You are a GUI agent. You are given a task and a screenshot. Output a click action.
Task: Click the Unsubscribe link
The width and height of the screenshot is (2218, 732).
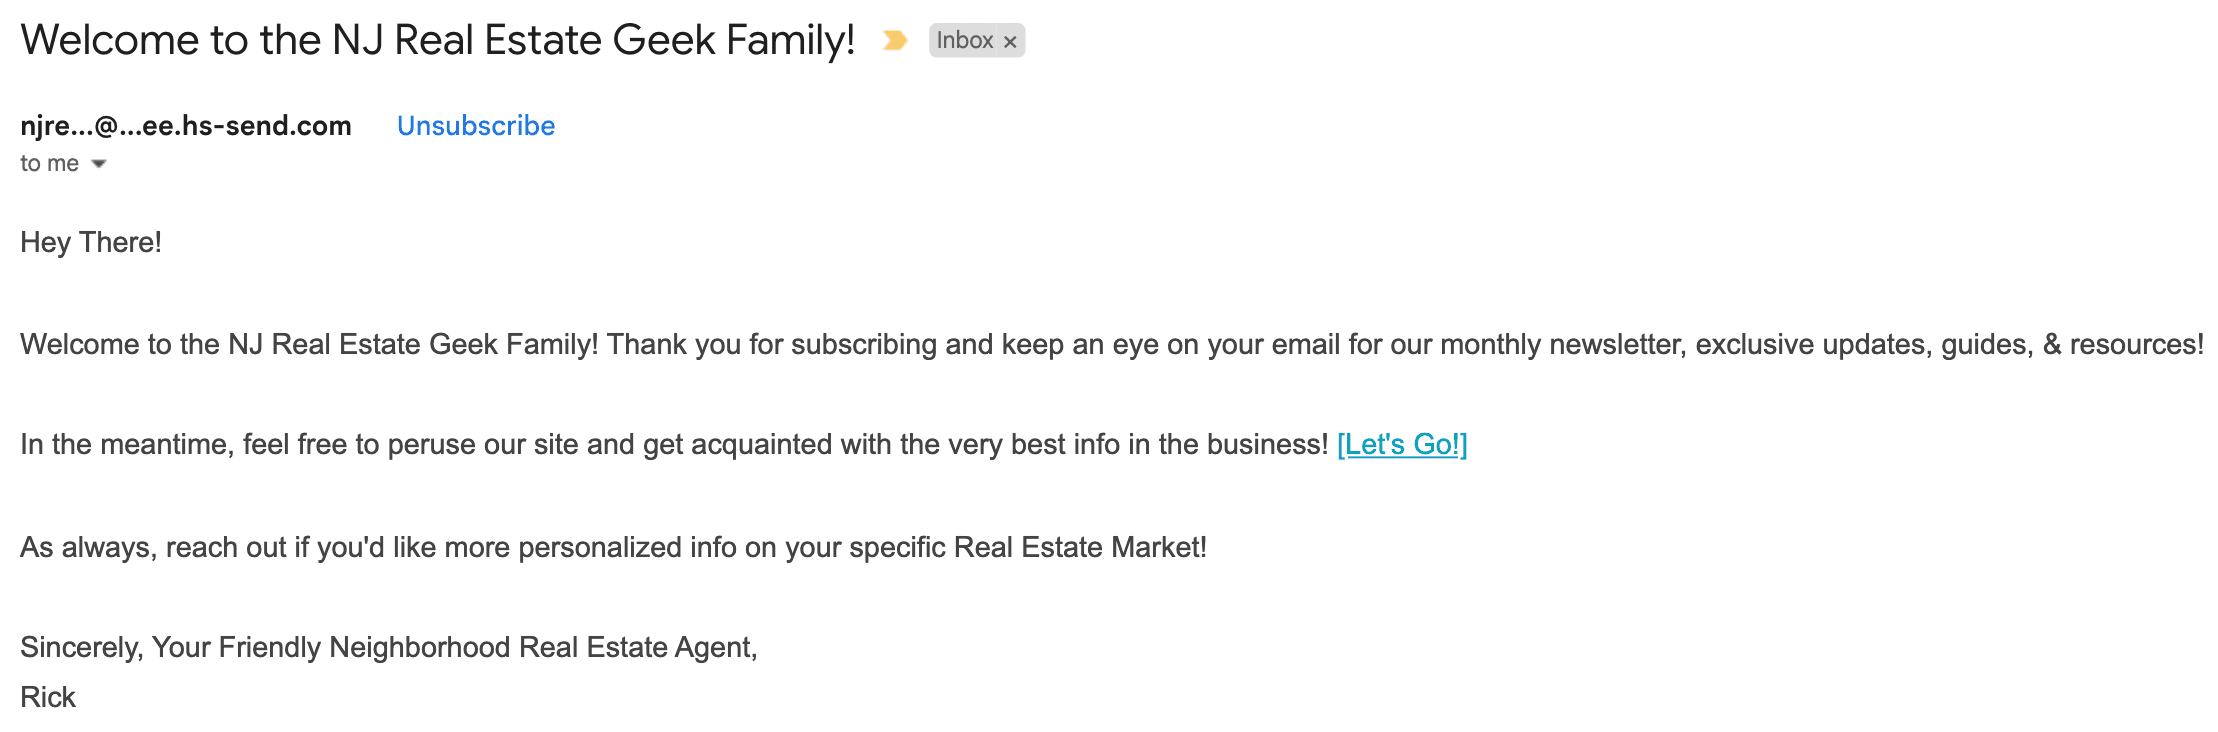(476, 126)
